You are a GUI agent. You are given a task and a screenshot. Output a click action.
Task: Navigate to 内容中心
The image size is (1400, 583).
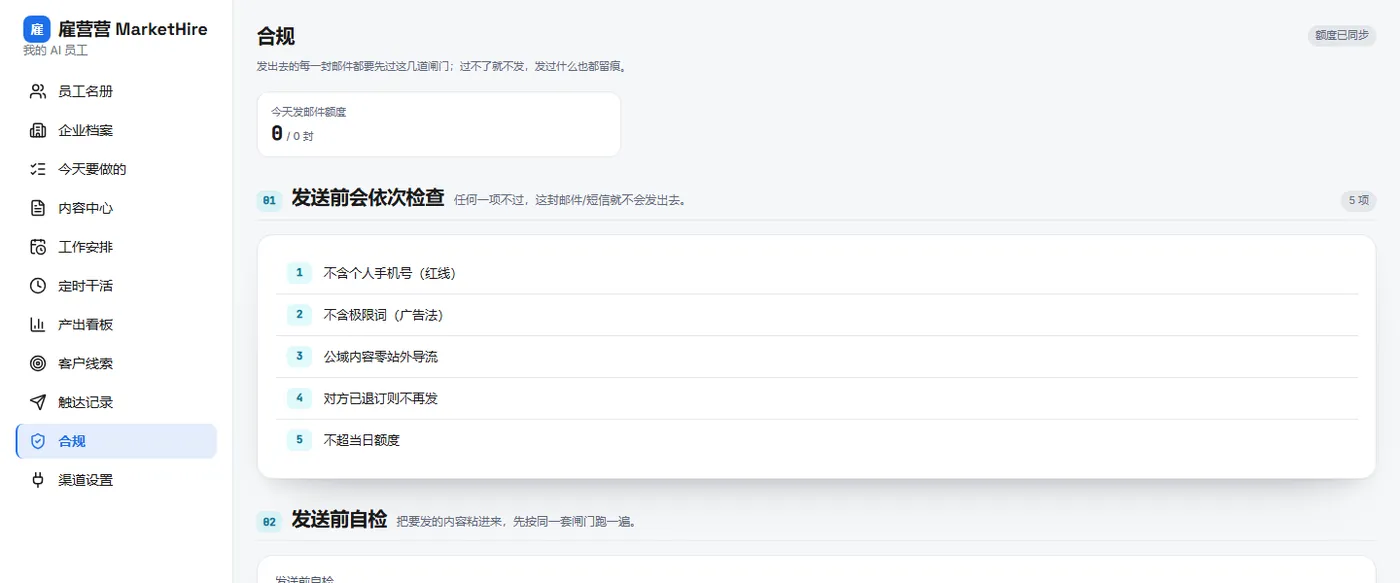tap(116, 208)
